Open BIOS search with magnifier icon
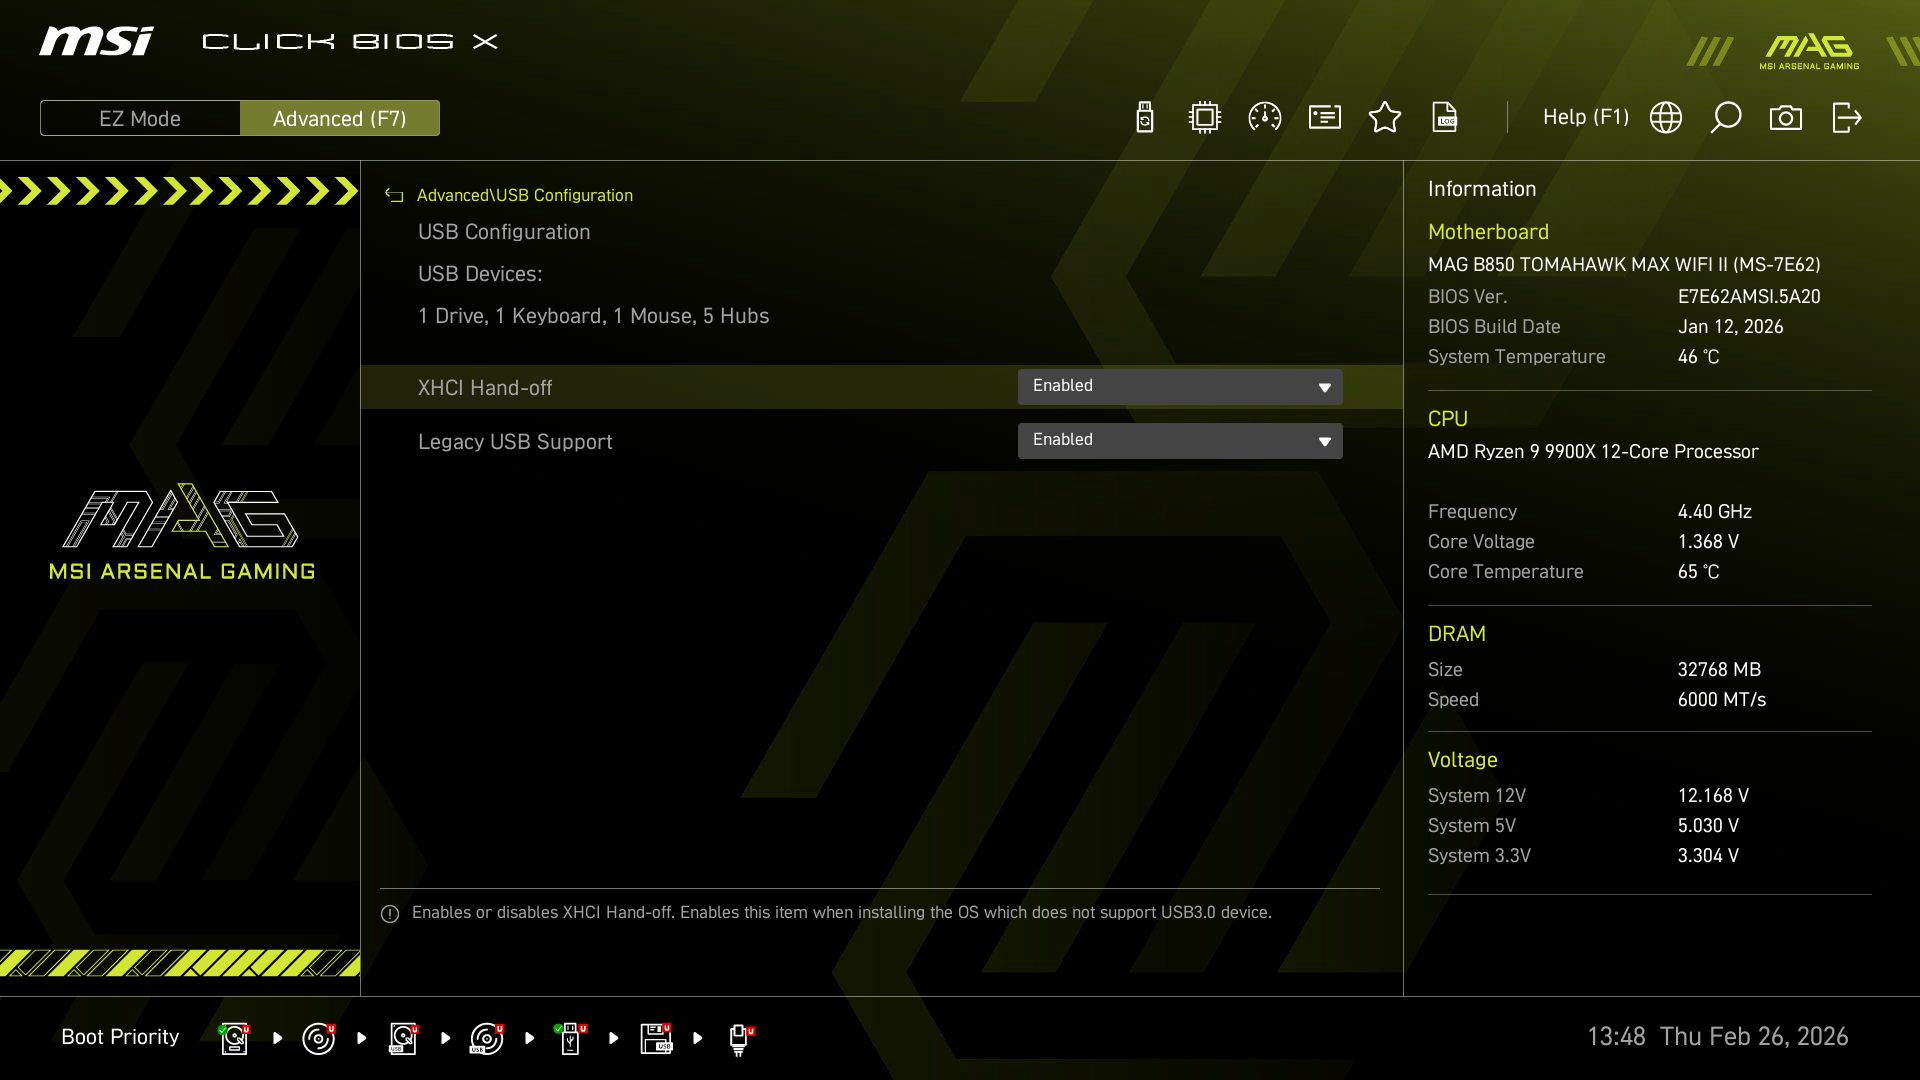This screenshot has height=1080, width=1920. point(1725,117)
